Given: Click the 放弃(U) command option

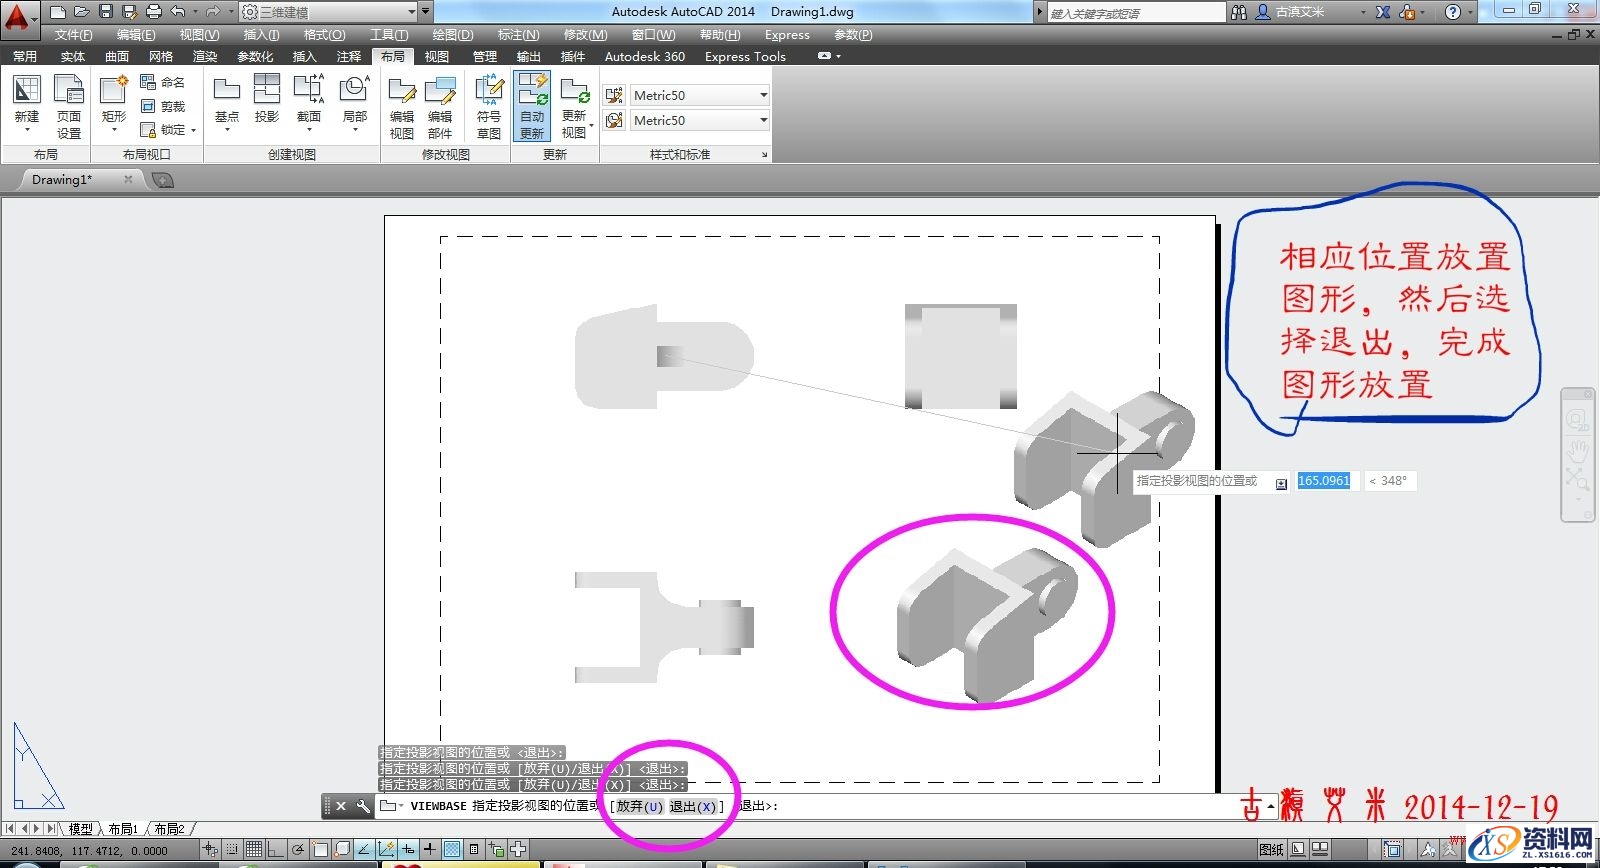Looking at the screenshot, I should 639,806.
